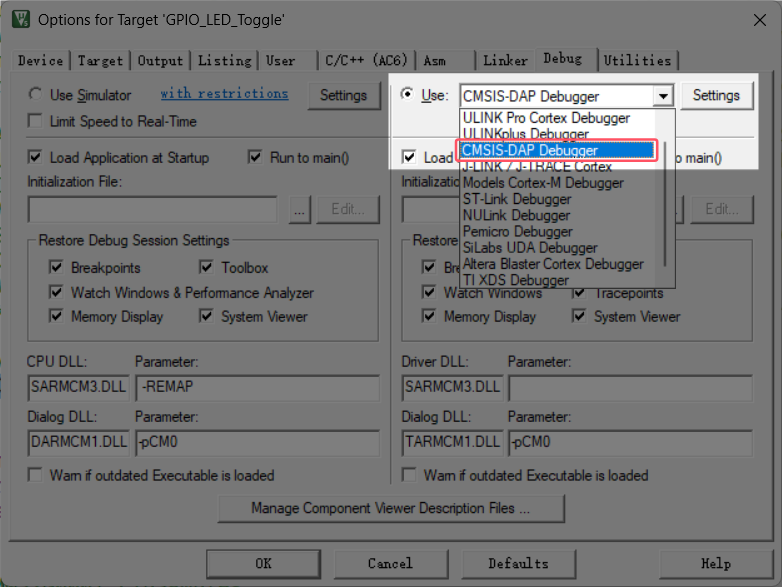The height and width of the screenshot is (587, 782).
Task: Open Settings next to CMSIS-DAP Debugger
Action: point(716,95)
